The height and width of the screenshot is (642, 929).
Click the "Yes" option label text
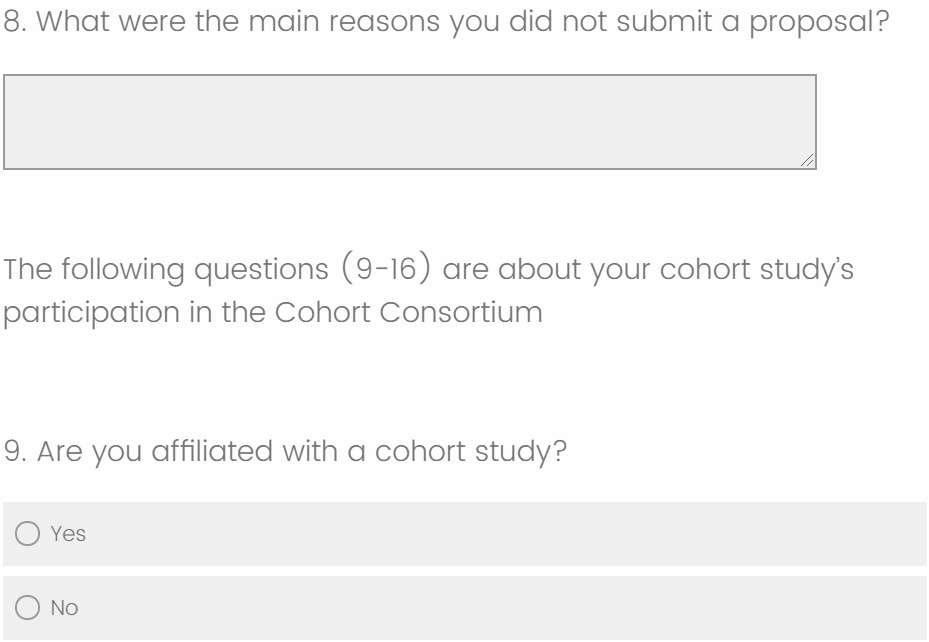coord(68,534)
